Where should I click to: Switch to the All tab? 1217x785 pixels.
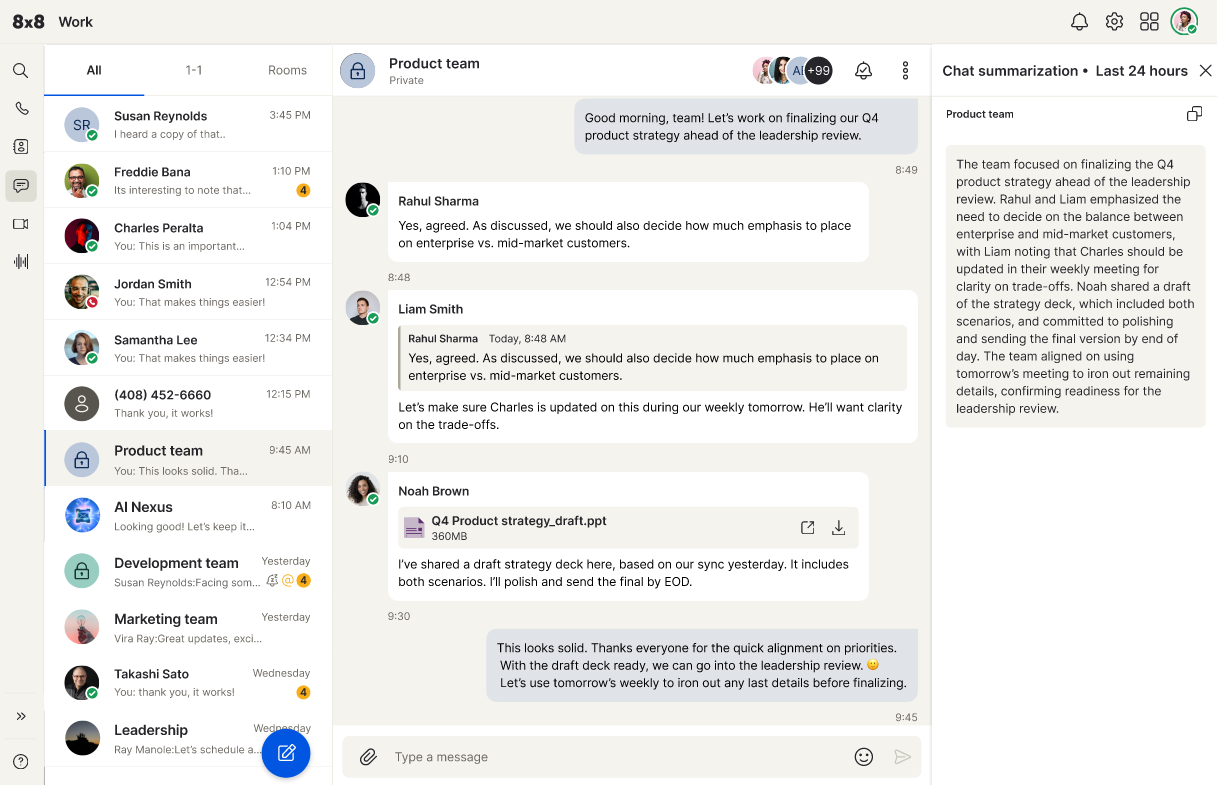click(x=94, y=70)
